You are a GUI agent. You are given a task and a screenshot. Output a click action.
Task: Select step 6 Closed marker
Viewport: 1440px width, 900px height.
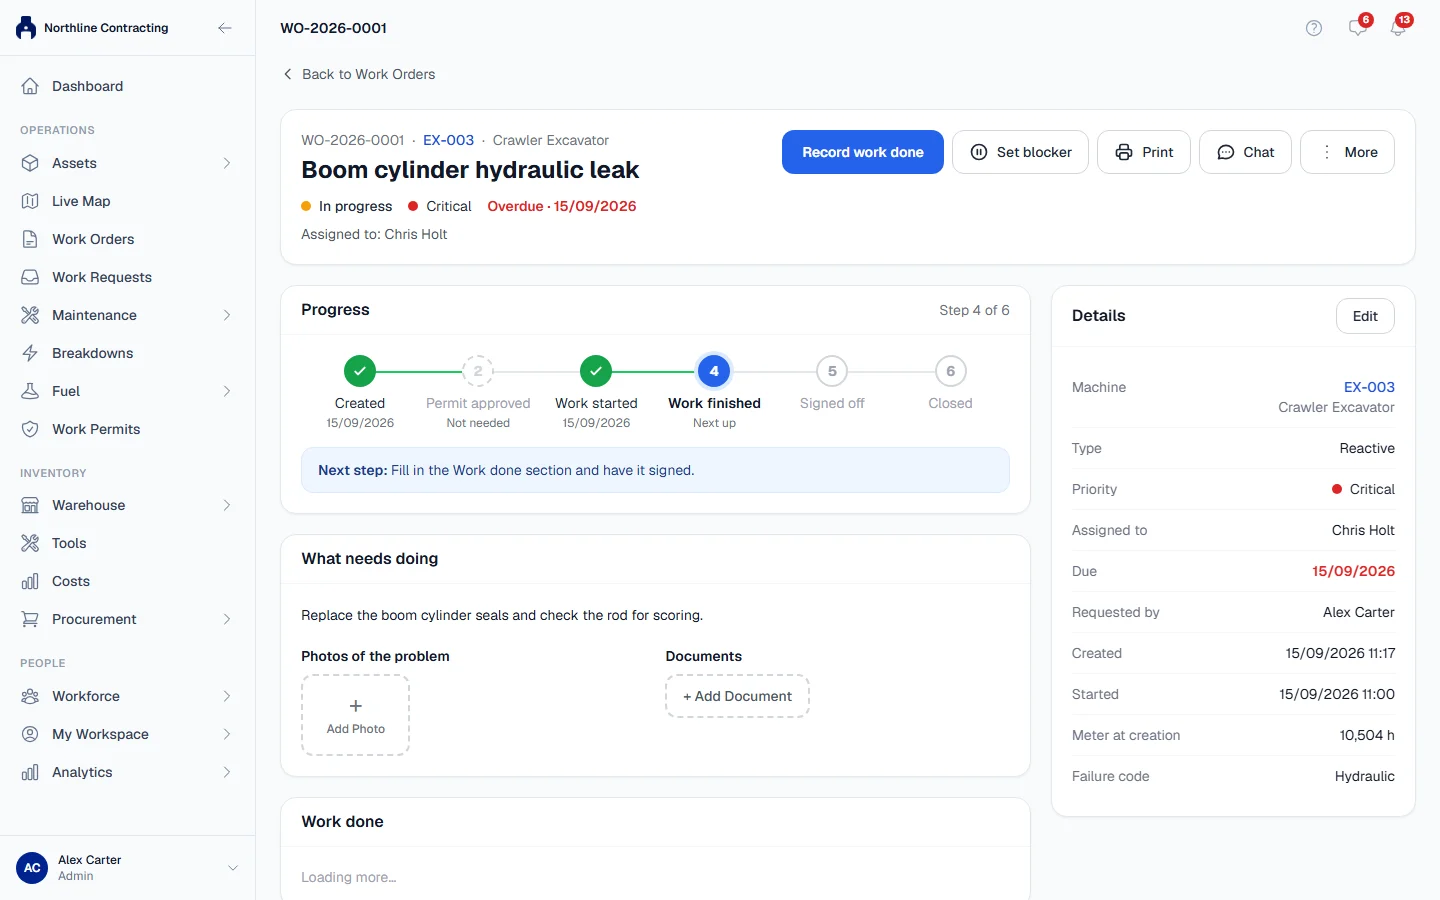tap(950, 371)
